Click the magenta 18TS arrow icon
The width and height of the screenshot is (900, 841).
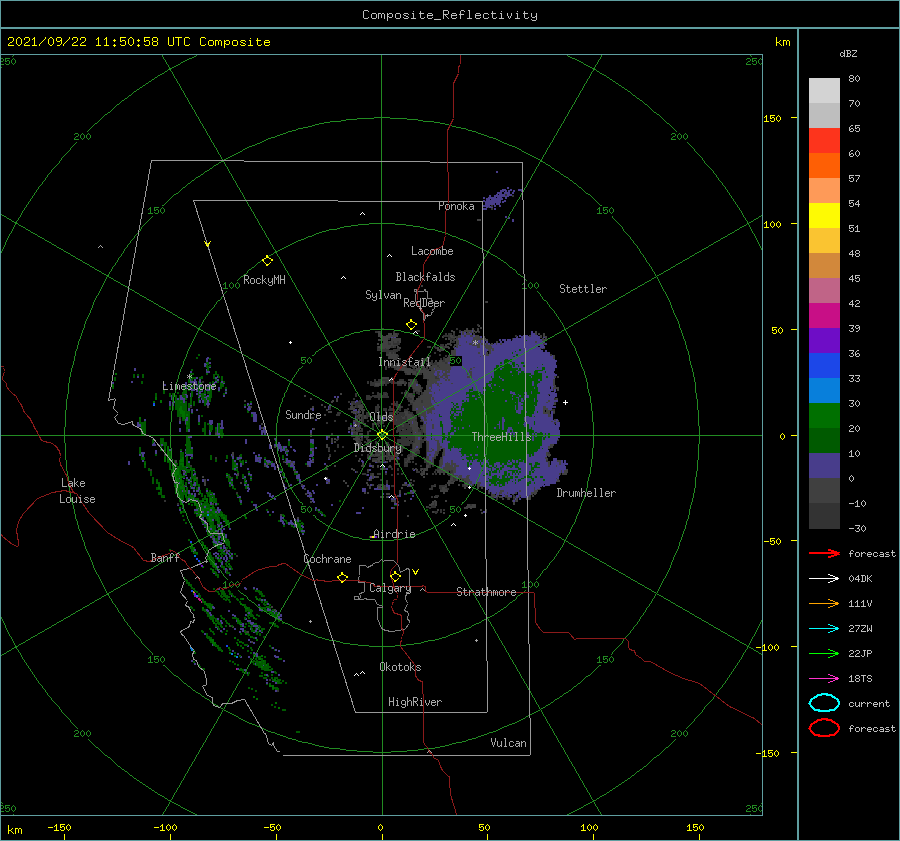tap(824, 679)
